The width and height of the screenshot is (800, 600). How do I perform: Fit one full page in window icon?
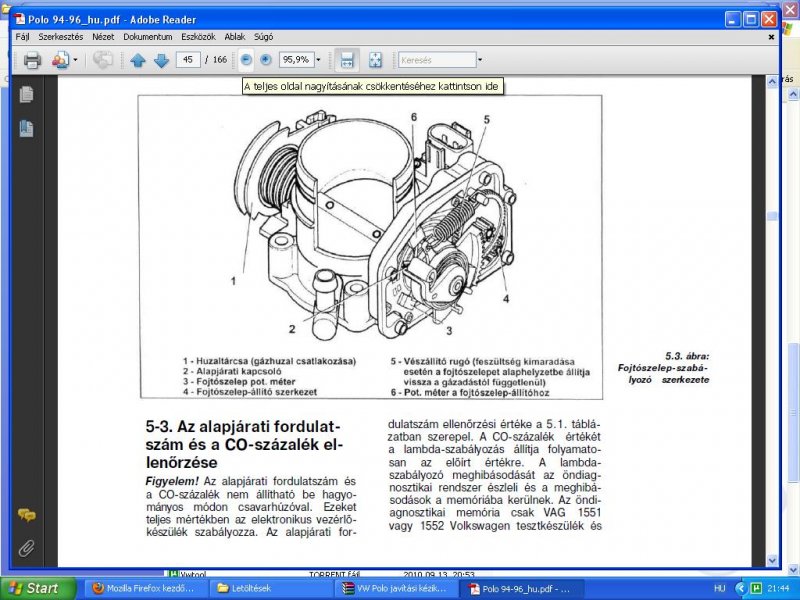[375, 60]
